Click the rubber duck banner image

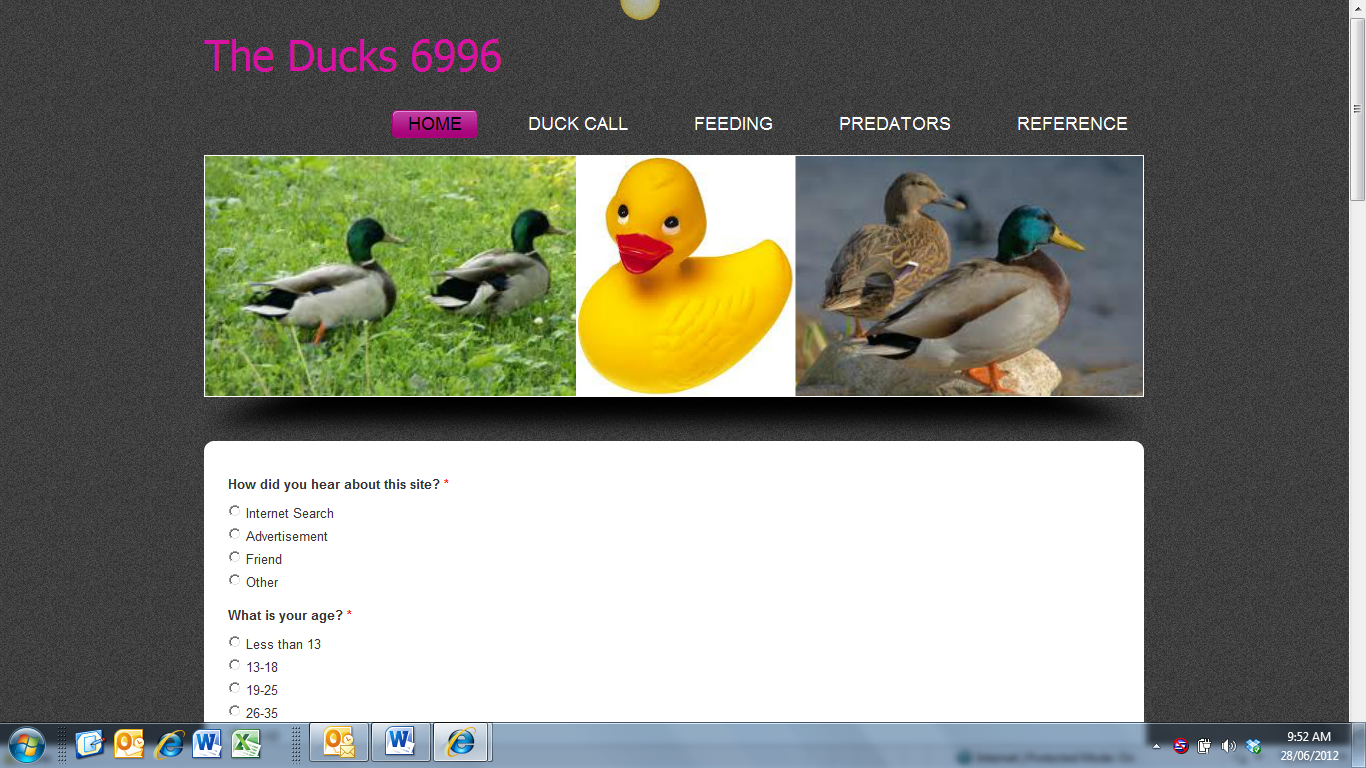[x=685, y=276]
